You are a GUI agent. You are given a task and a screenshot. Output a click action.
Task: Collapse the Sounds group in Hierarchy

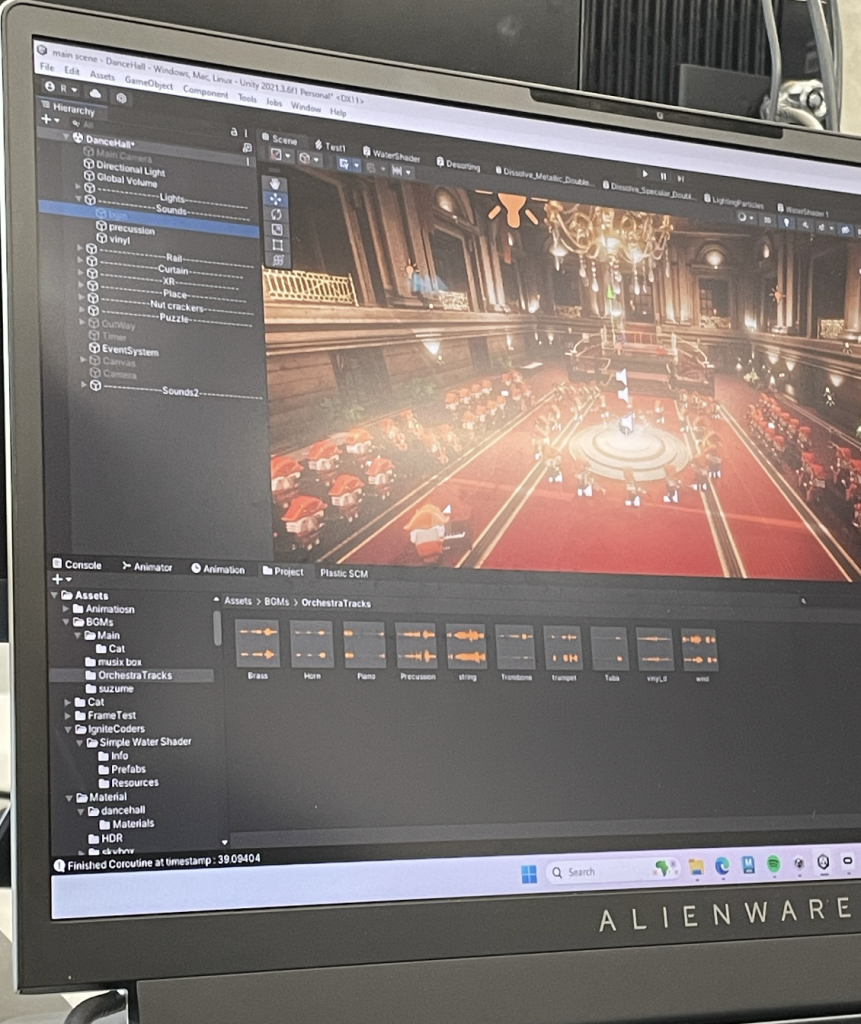tap(78, 198)
